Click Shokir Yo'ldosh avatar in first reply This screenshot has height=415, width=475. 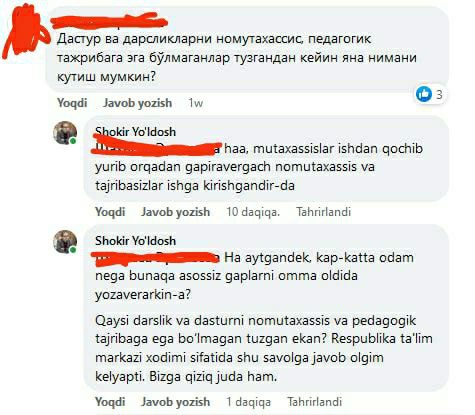pos(65,132)
